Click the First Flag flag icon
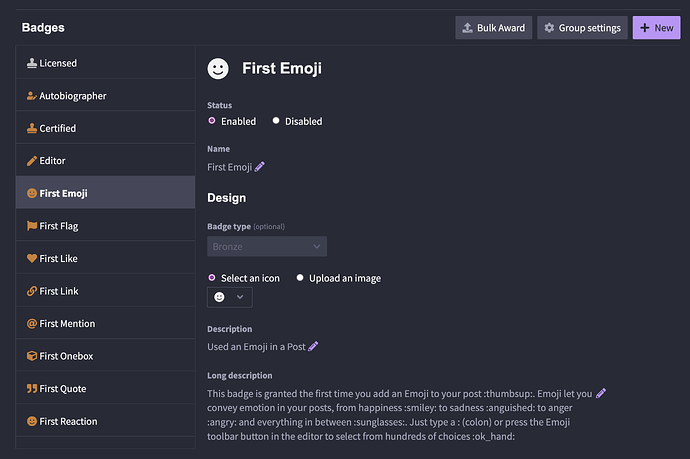 [x=32, y=226]
